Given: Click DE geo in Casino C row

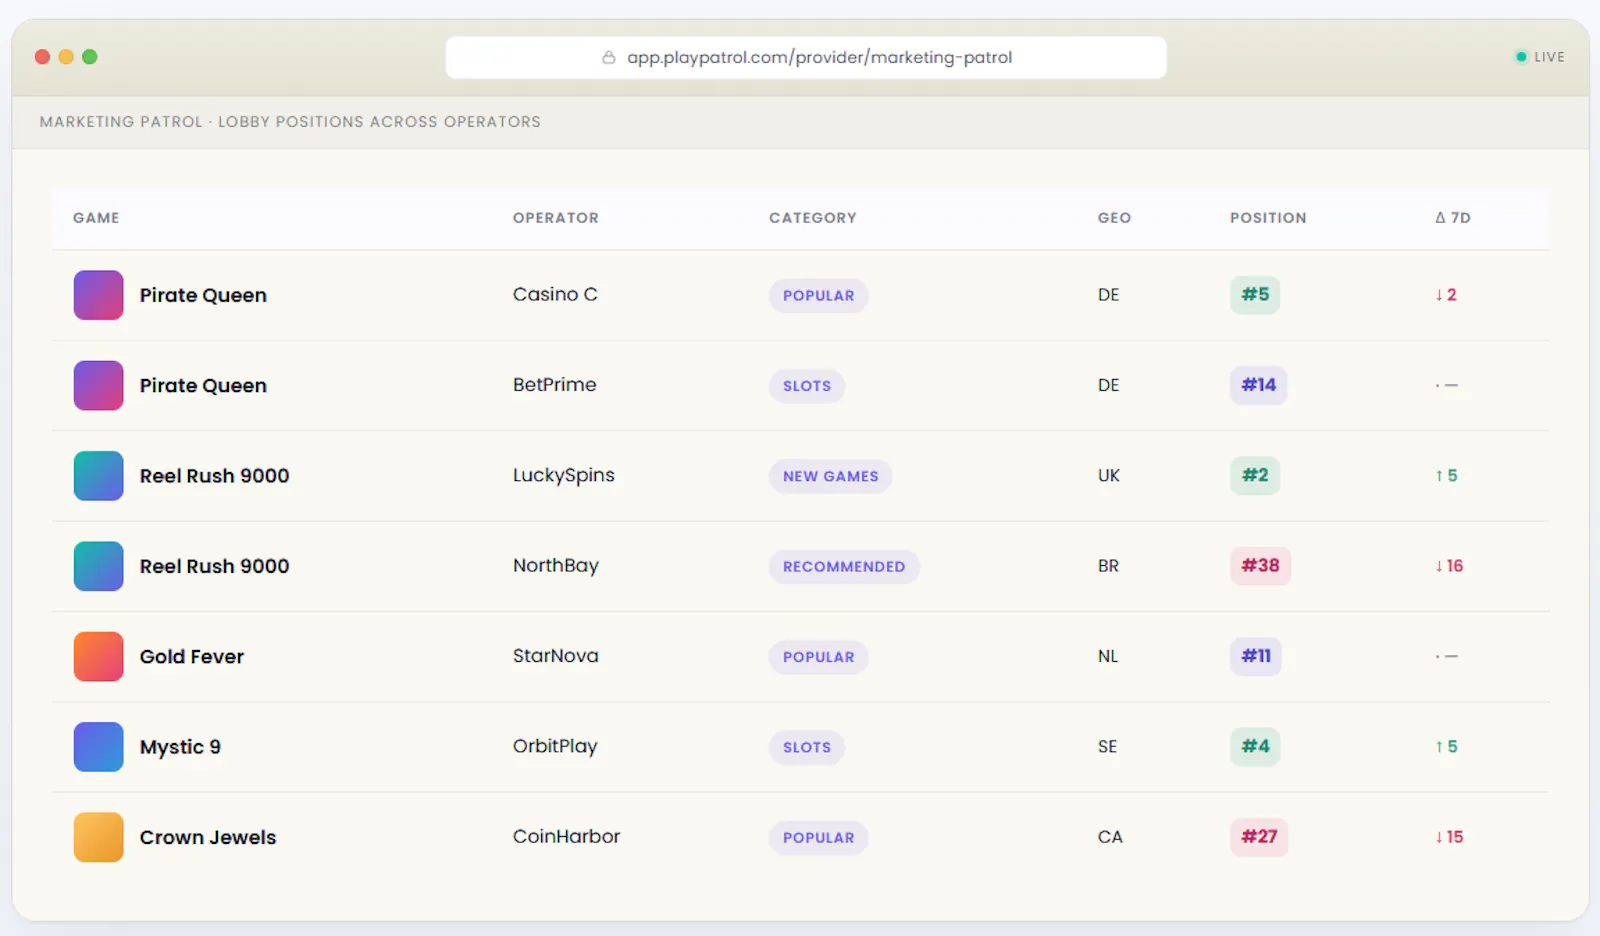Looking at the screenshot, I should coord(1108,295).
